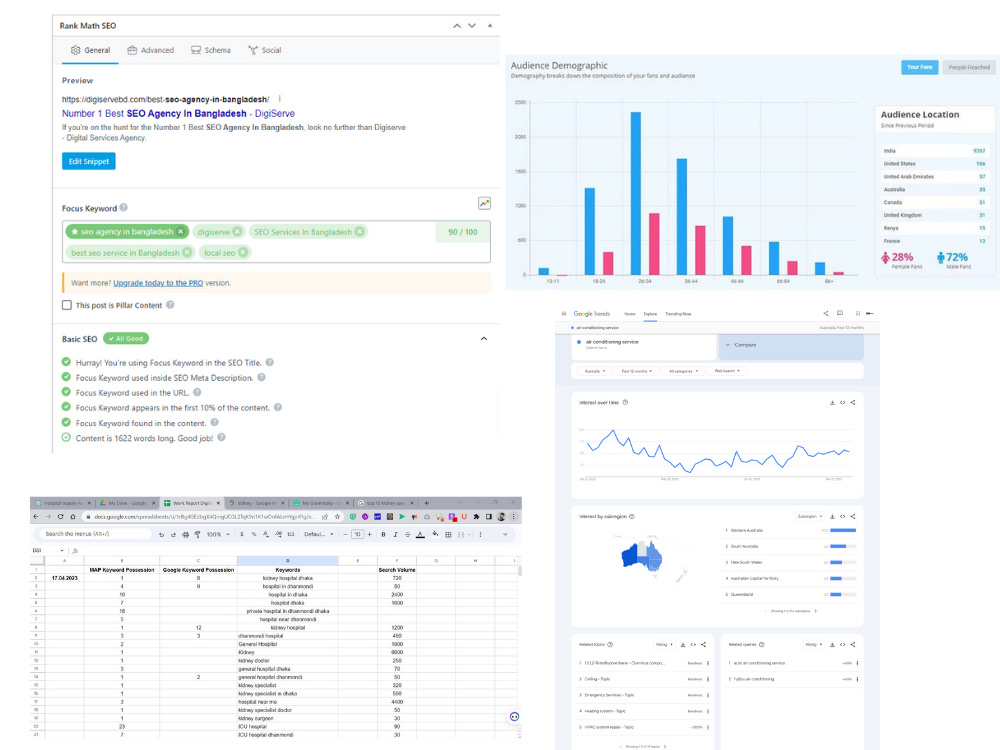This screenshot has height=750, width=1000.
Task: Click Print icon in Sheets toolbar
Action: 185,534
